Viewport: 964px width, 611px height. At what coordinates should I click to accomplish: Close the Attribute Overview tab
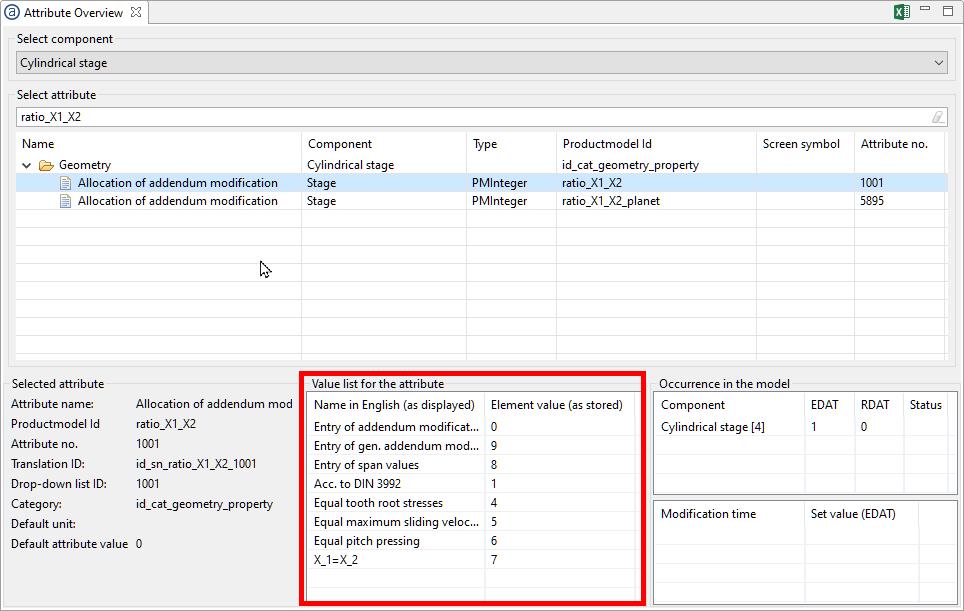136,13
